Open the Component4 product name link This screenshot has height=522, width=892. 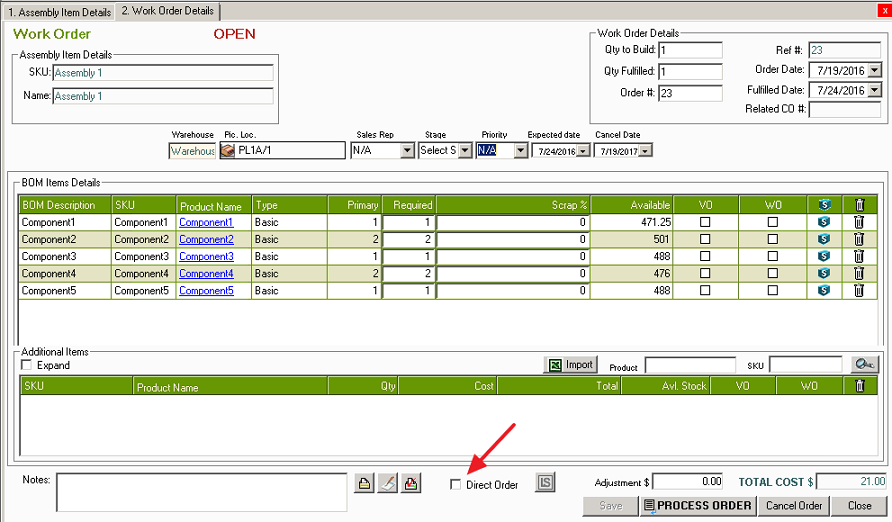pyautogui.click(x=206, y=273)
